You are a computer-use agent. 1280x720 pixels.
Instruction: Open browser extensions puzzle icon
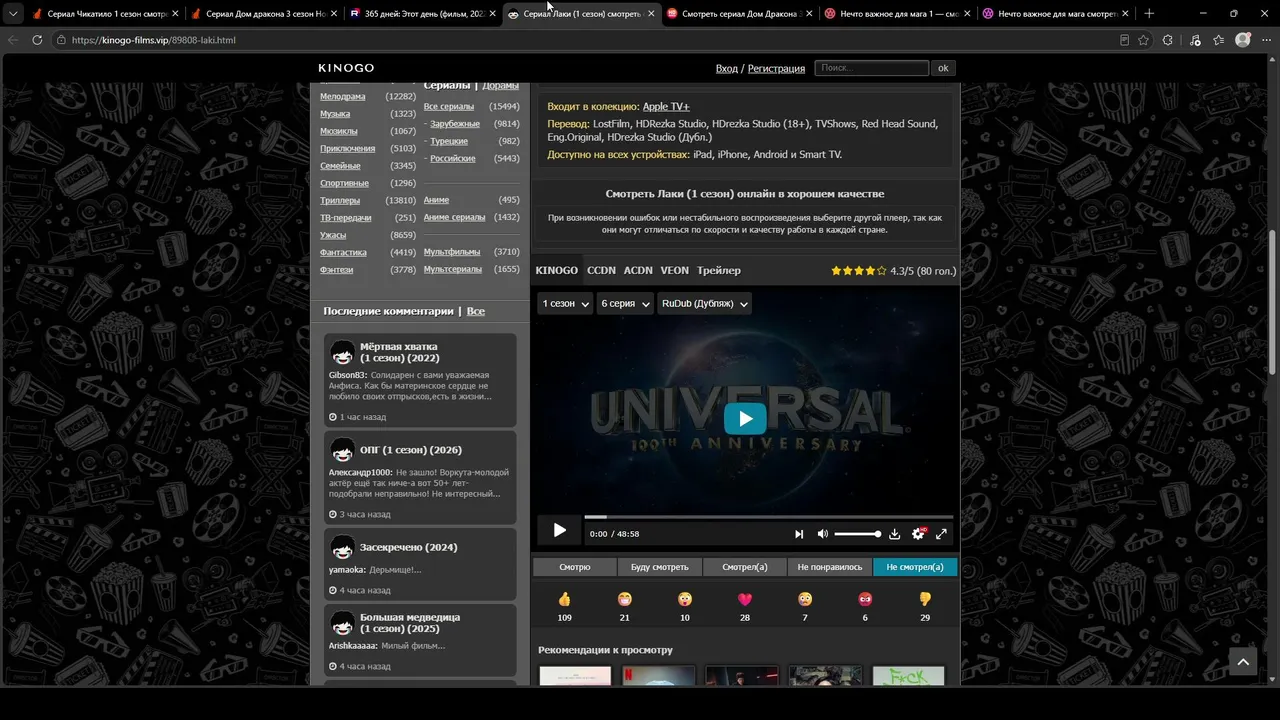pos(1168,40)
